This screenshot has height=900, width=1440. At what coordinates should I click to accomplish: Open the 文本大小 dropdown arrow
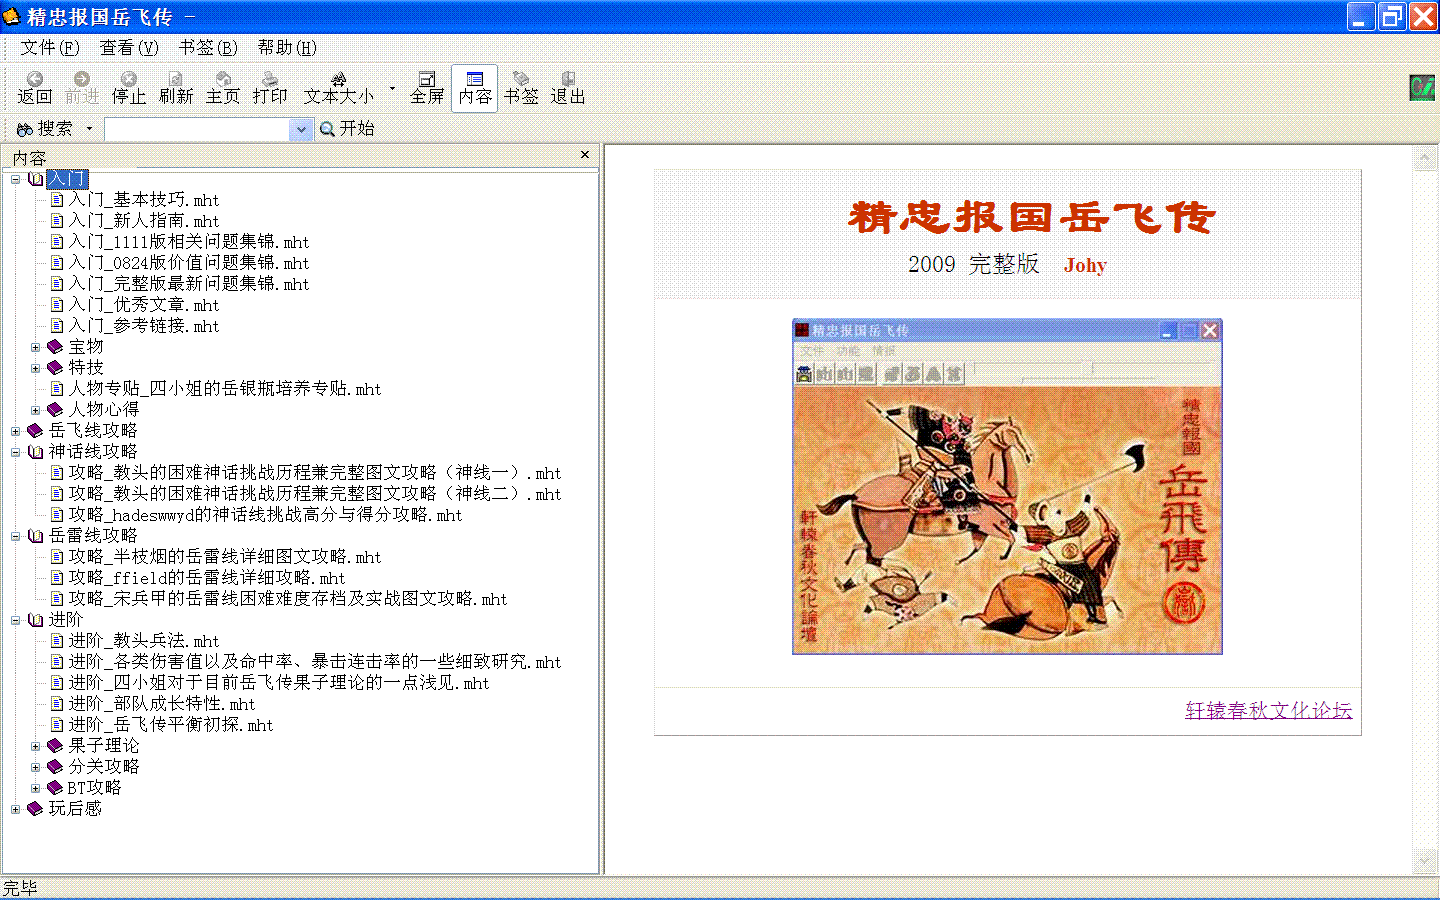[392, 88]
